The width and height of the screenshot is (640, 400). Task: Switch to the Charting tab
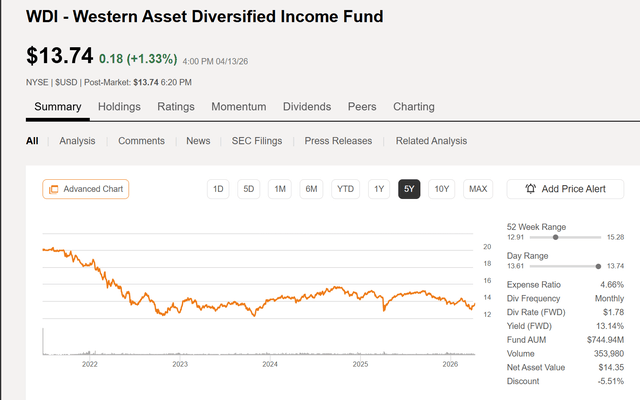tap(414, 107)
